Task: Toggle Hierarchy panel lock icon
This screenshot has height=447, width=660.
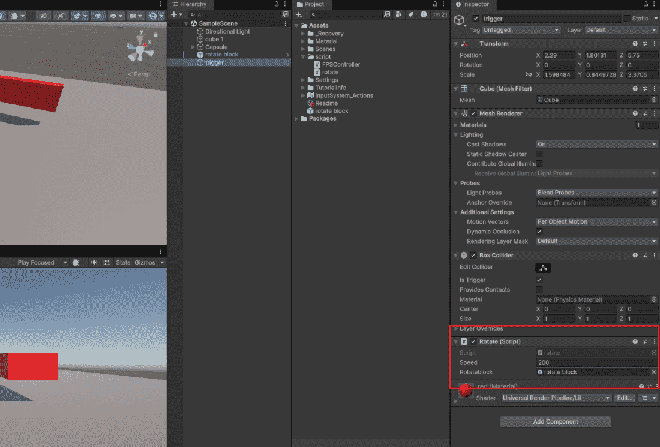Action: tap(277, 4)
